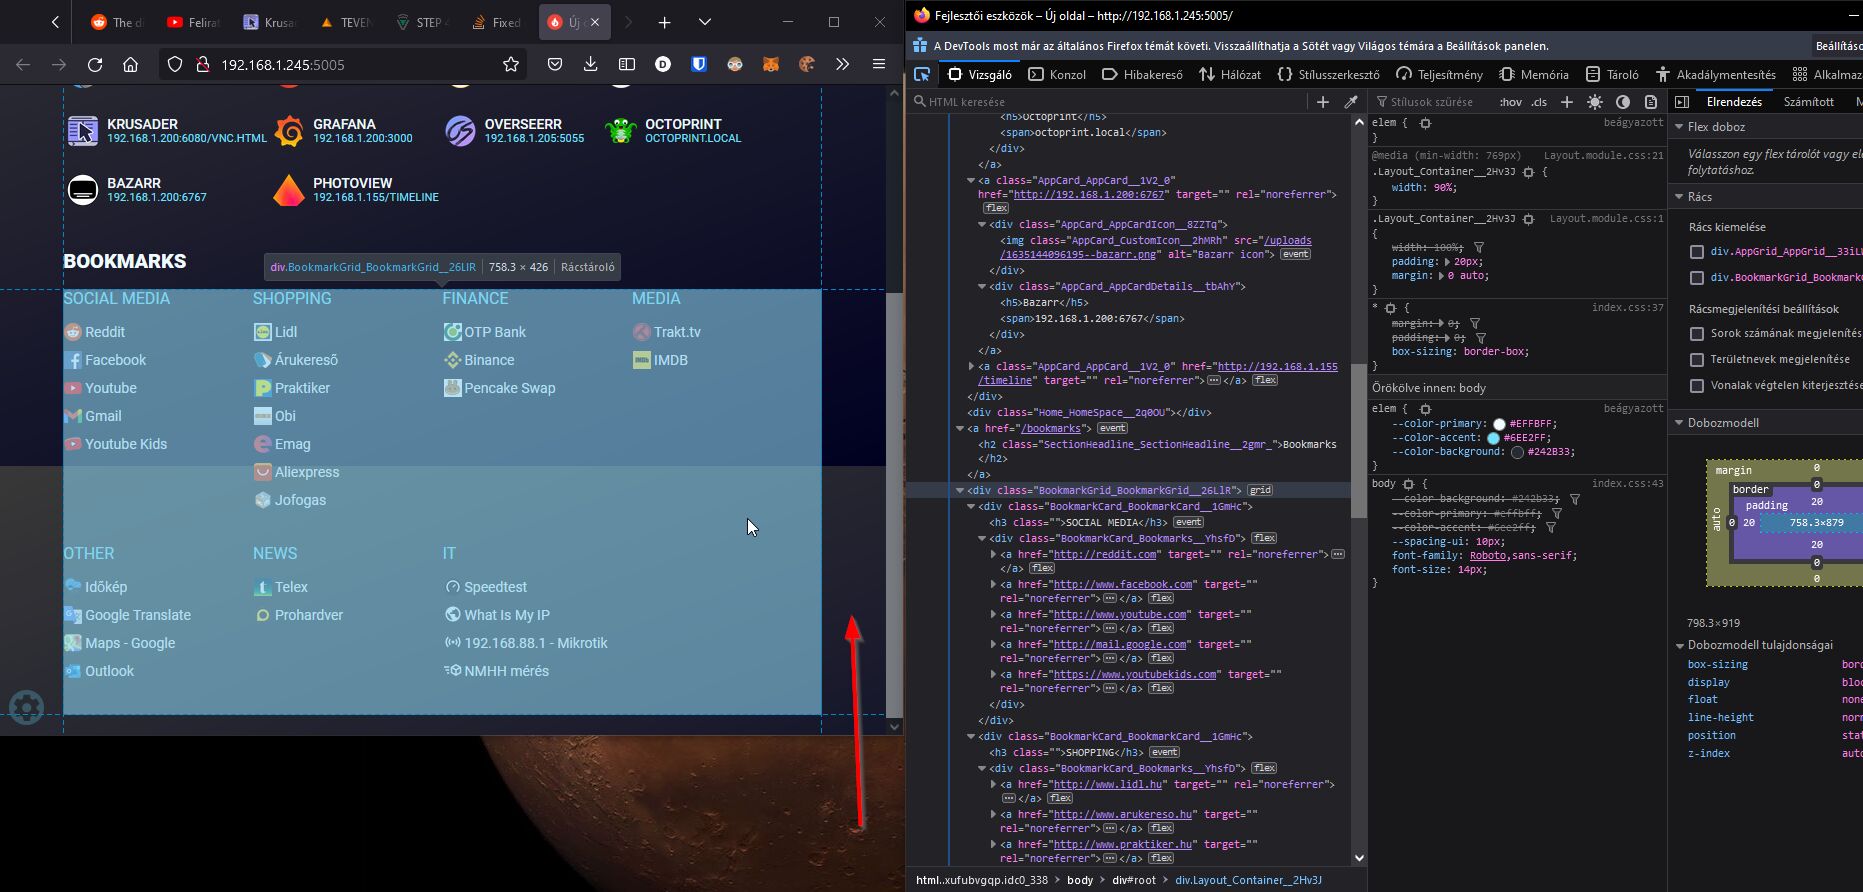This screenshot has height=892, width=1863.
Task: Open the Hálózat network tab
Action: [x=1230, y=74]
